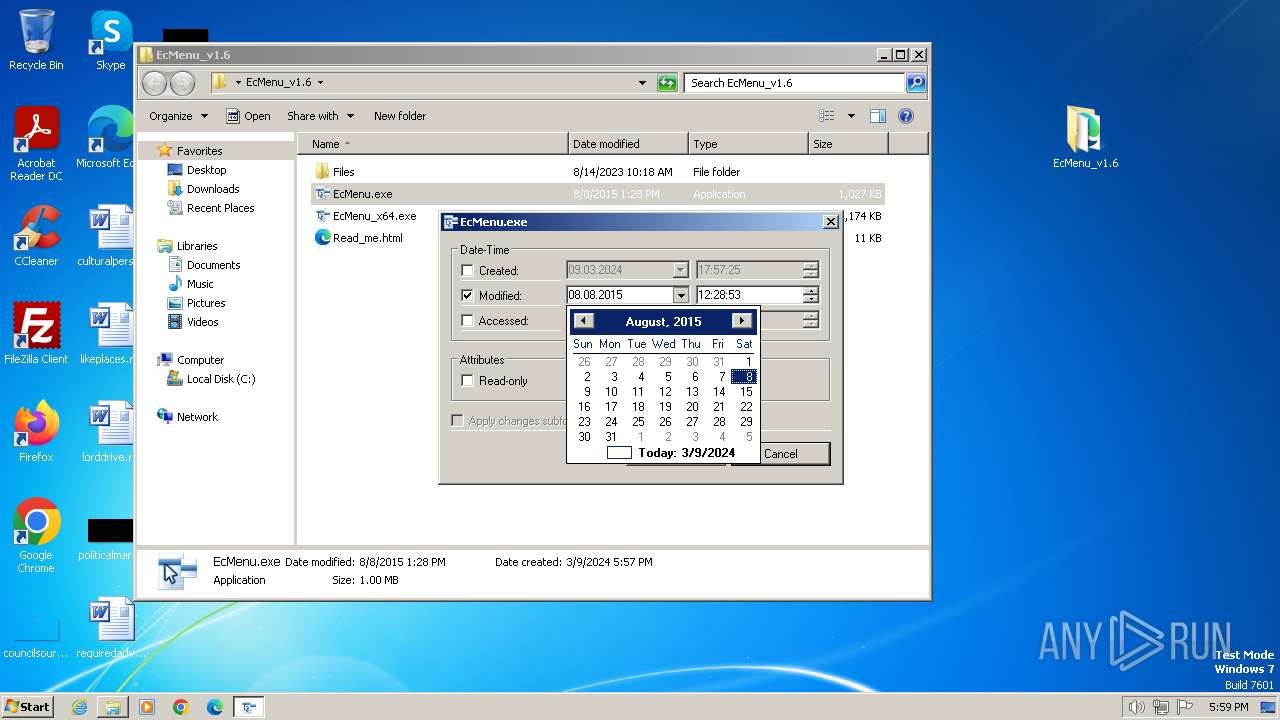Screen dimensions: 1280x720
Task: Click the Start button
Action: (27, 707)
